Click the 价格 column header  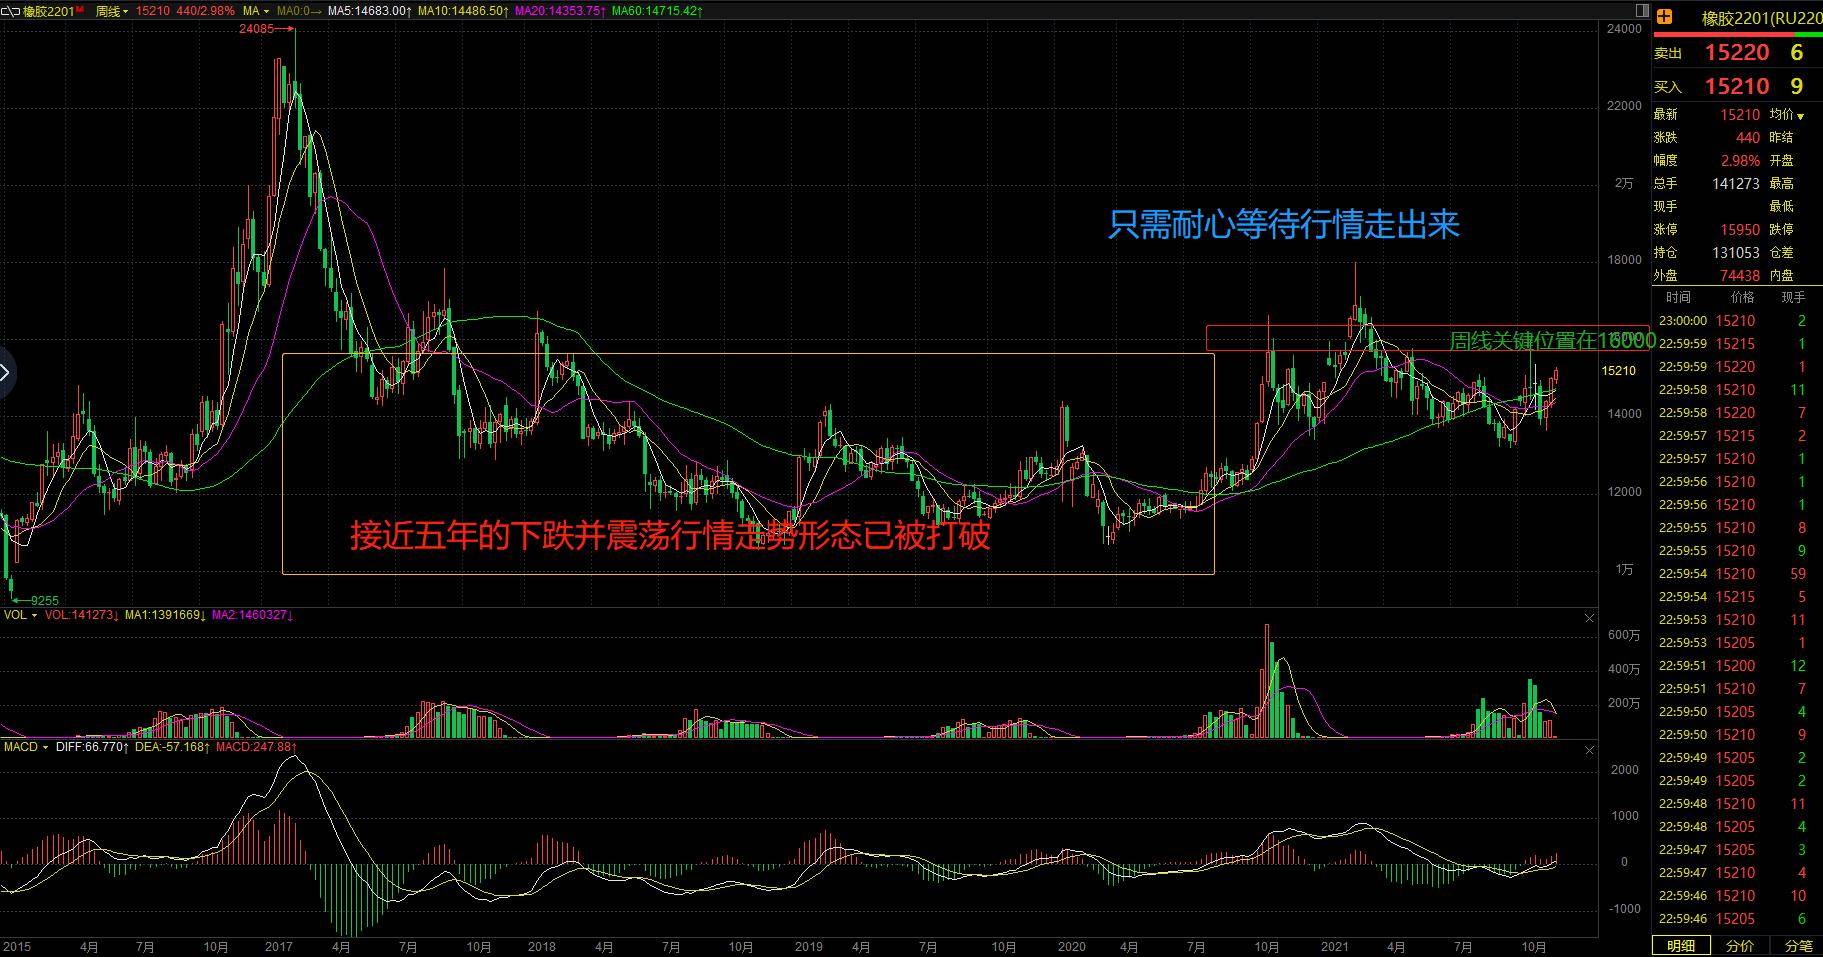pos(1742,298)
